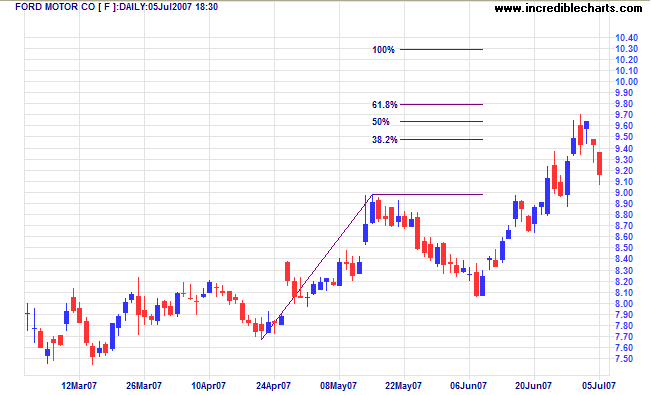Click the 100% purple extension line
This screenshot has width=651, height=395.
pyautogui.click(x=441, y=49)
